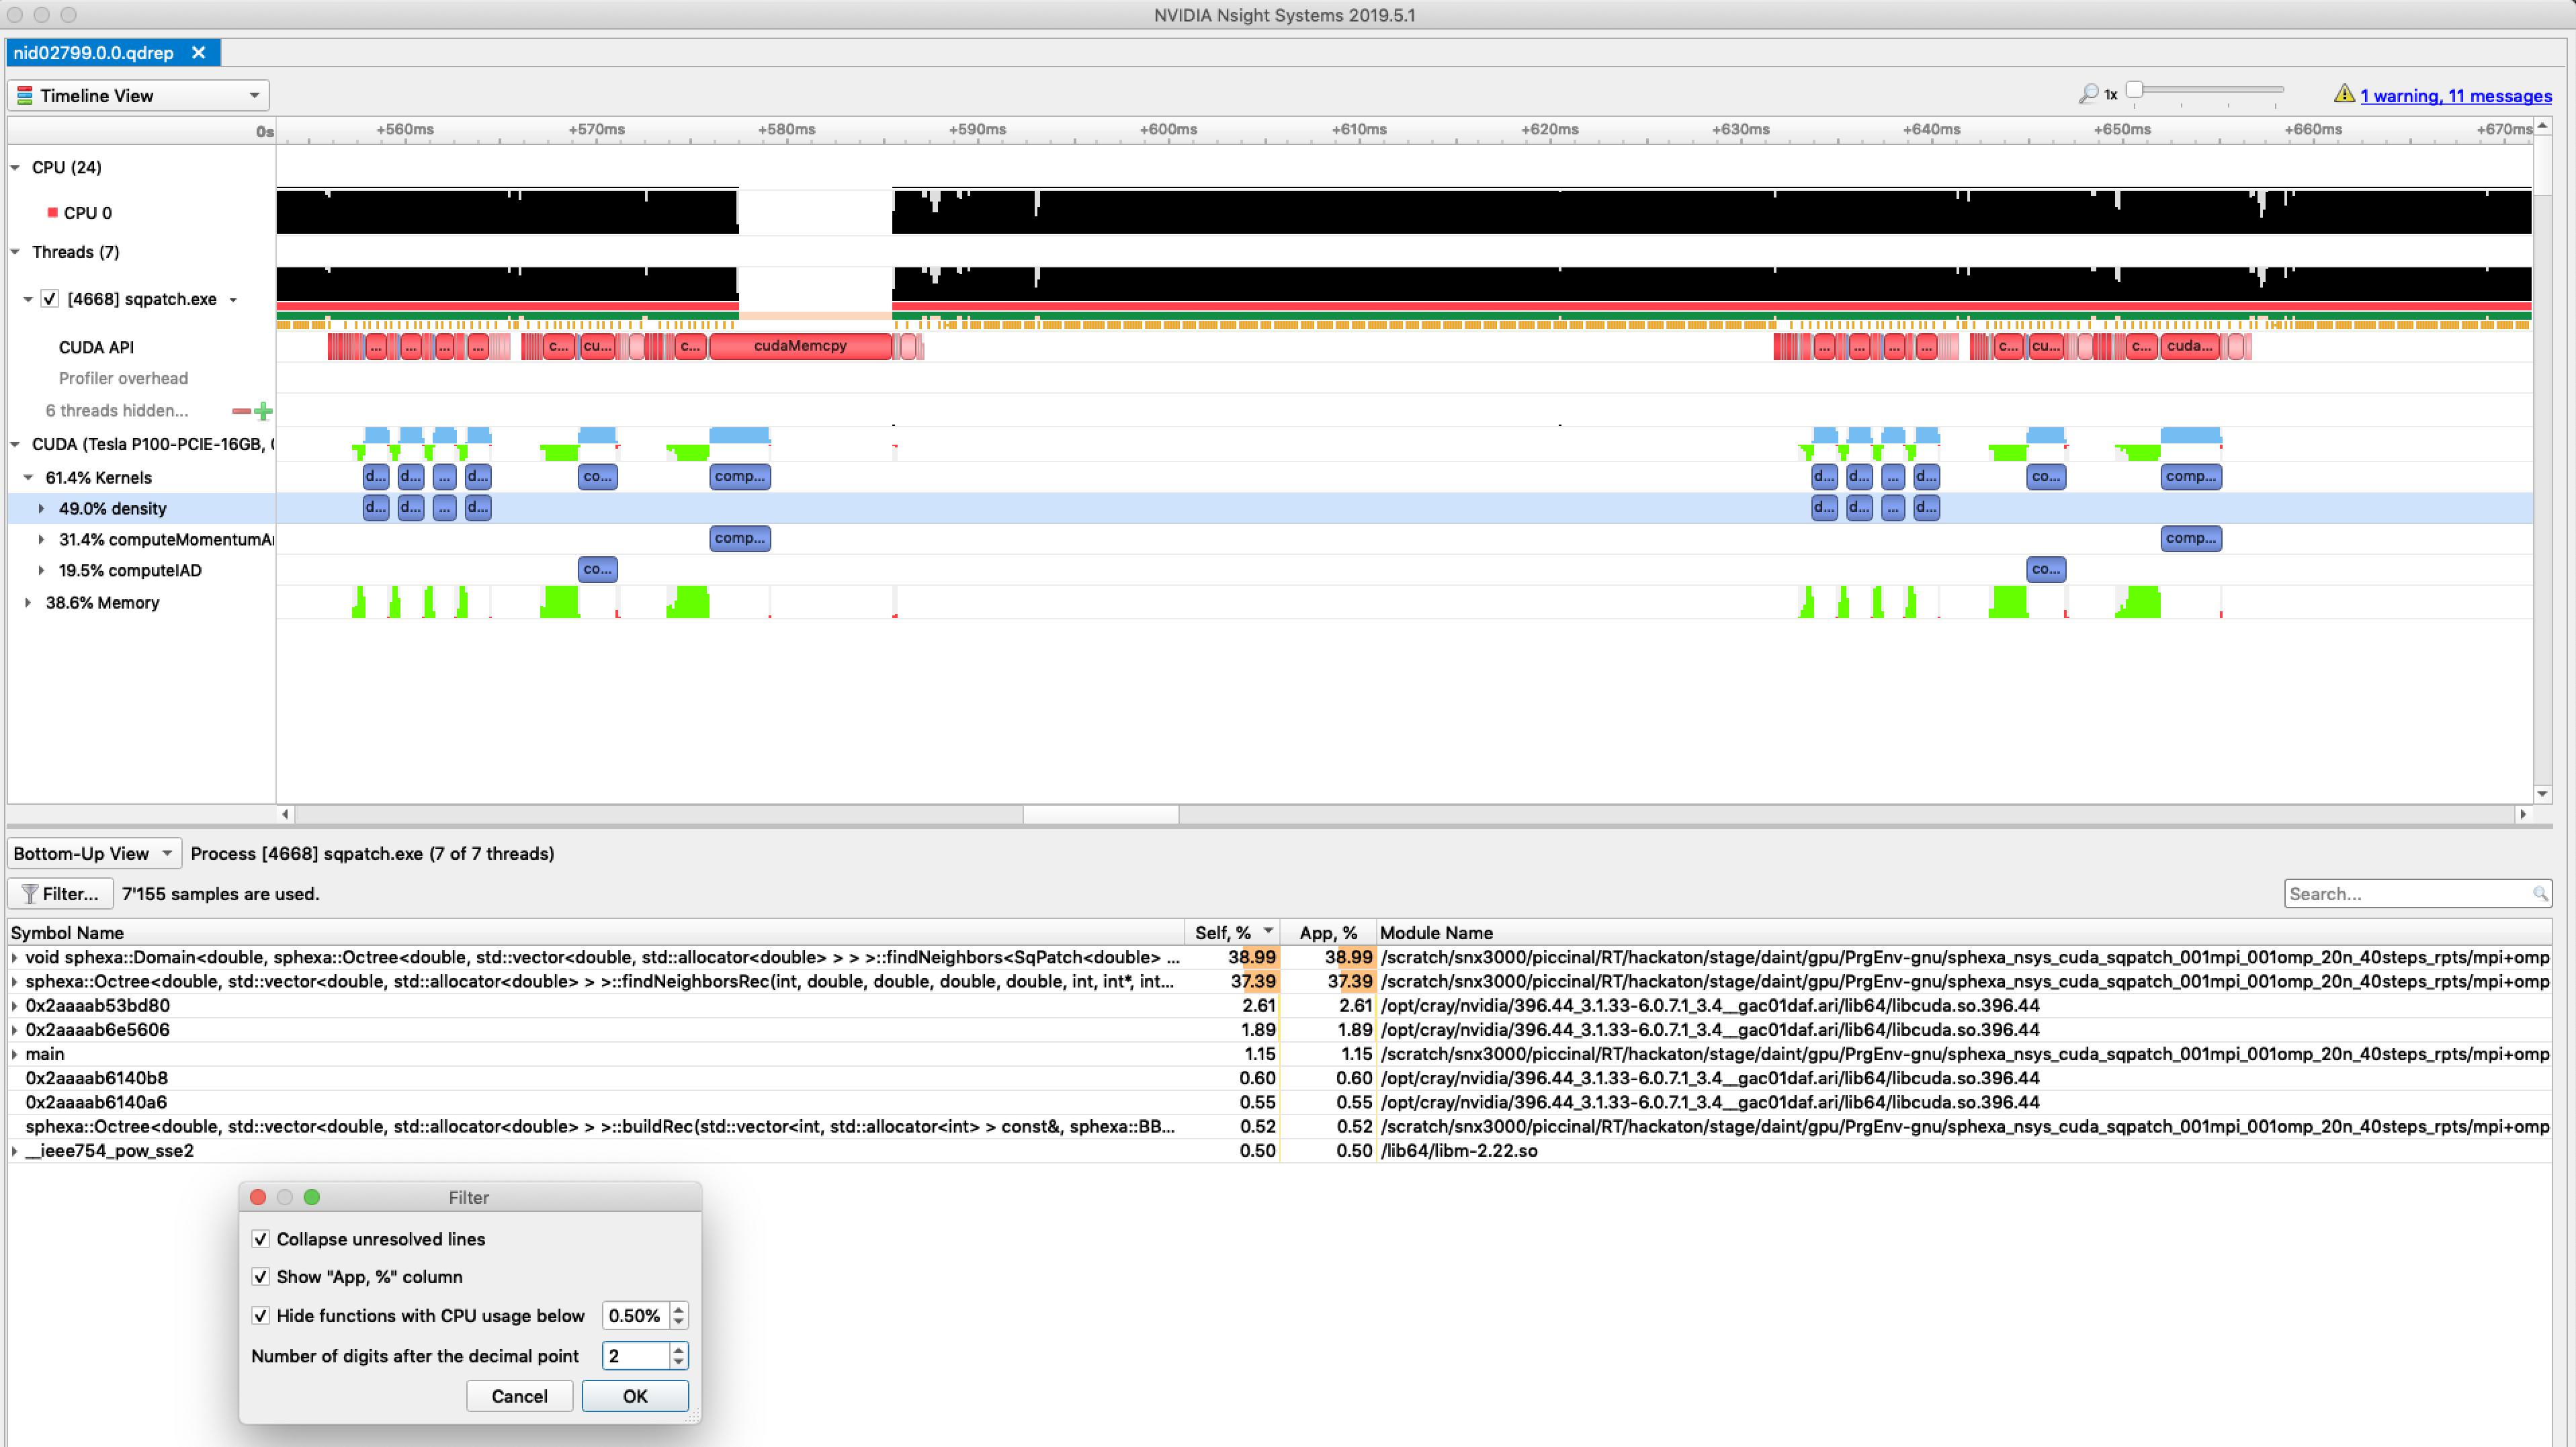2576x1447 pixels.
Task: Uncheck the [4668] sqpatch.exe thread checkbox
Action: pos(49,298)
